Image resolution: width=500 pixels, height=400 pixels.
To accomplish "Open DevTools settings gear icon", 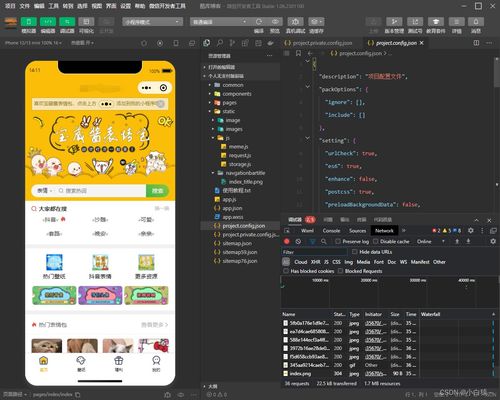I will coord(471,231).
